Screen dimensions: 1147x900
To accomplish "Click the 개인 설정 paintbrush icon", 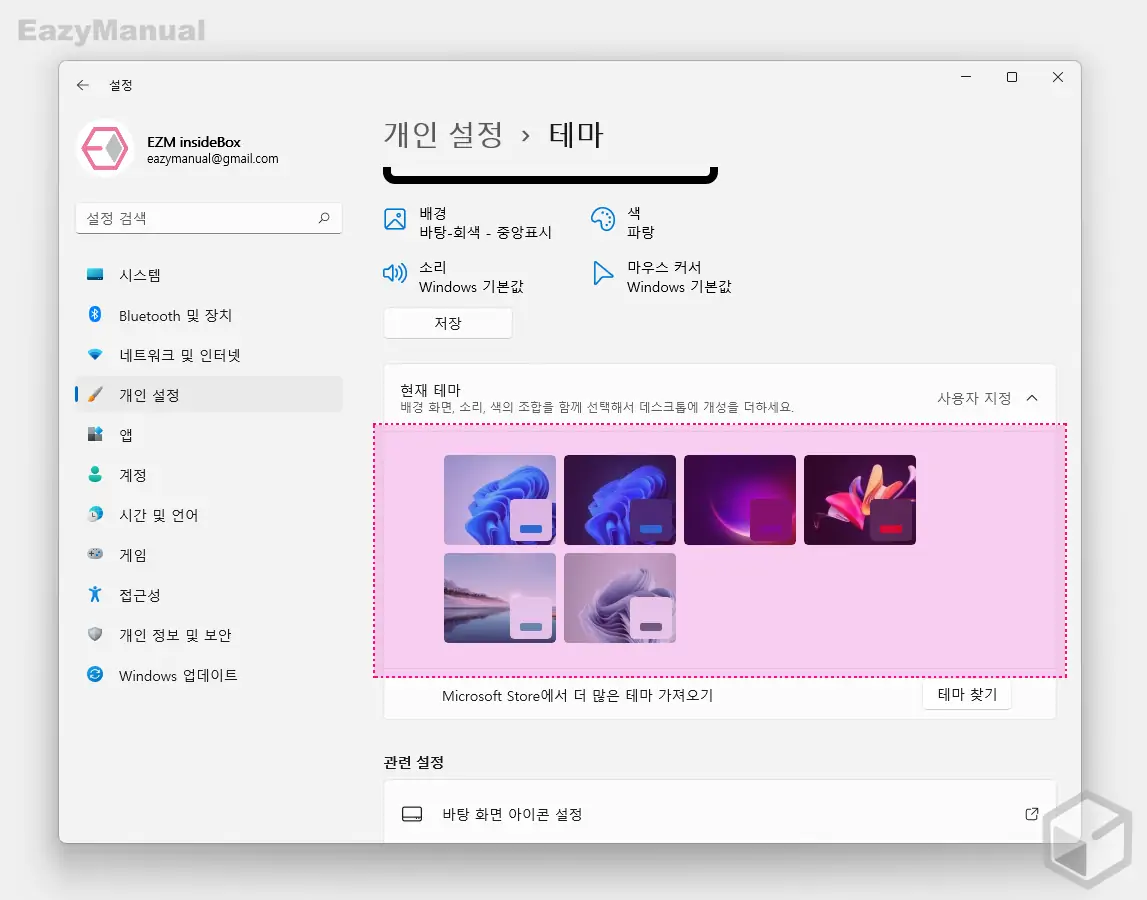I will tap(95, 395).
